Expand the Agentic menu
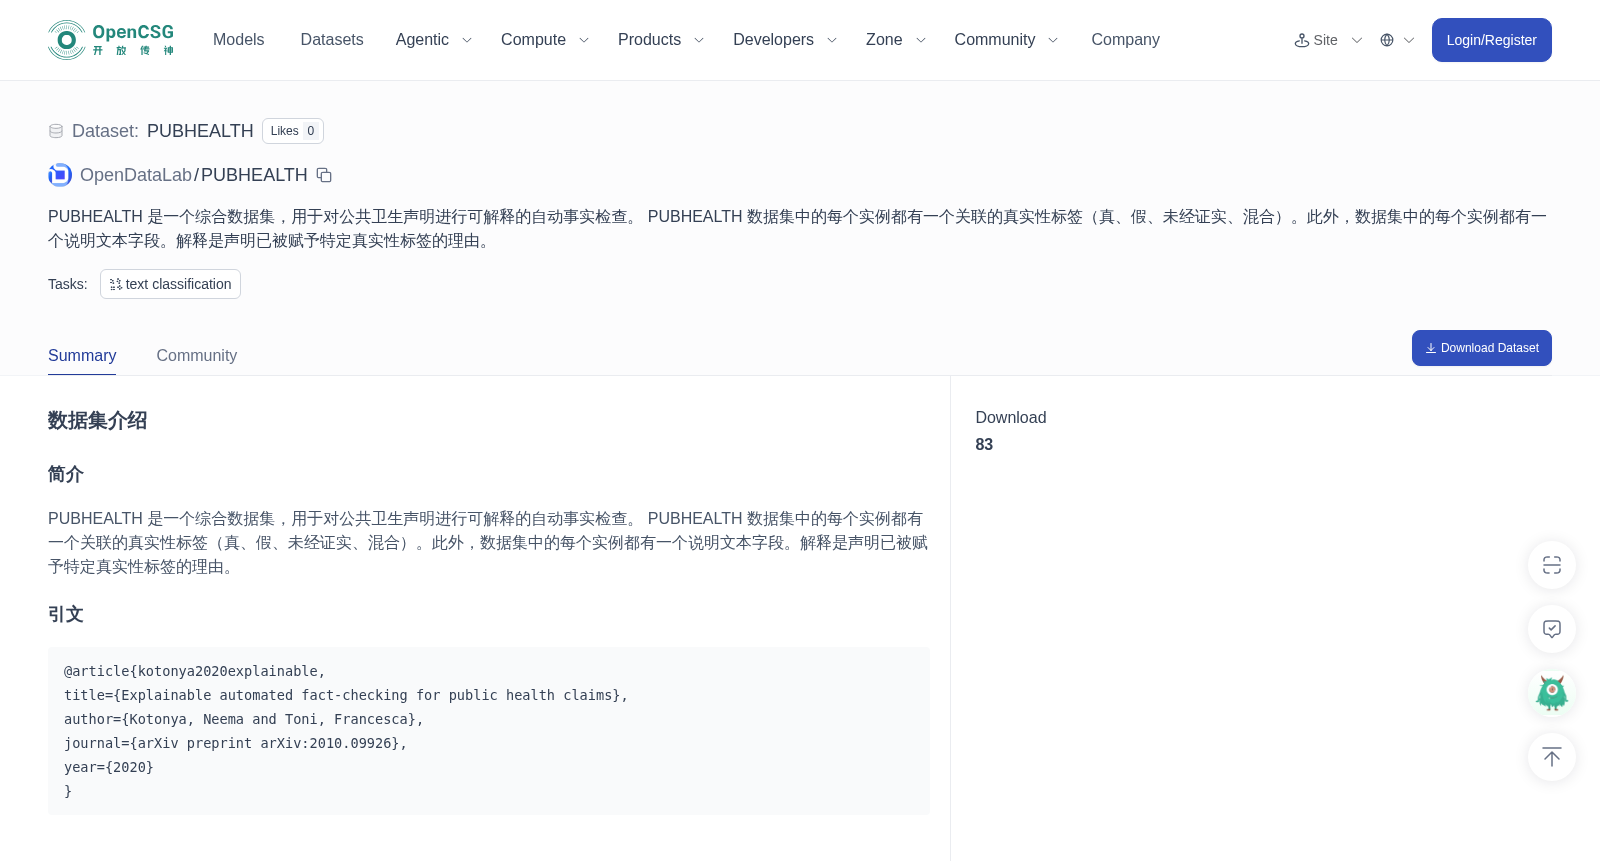1600x861 pixels. point(433,40)
